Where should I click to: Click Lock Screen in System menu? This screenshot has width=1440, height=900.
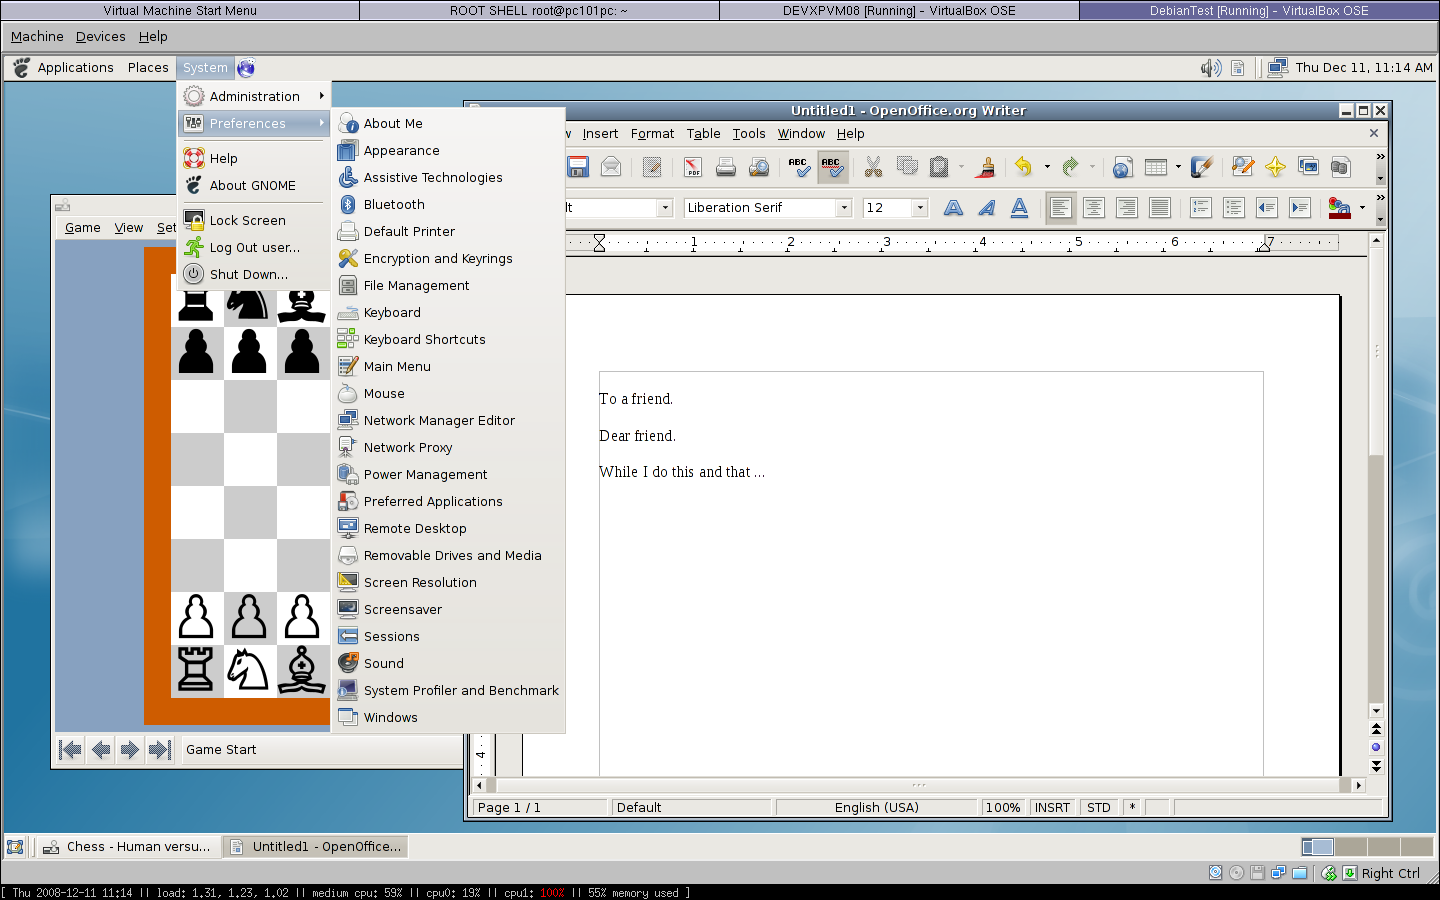254,220
